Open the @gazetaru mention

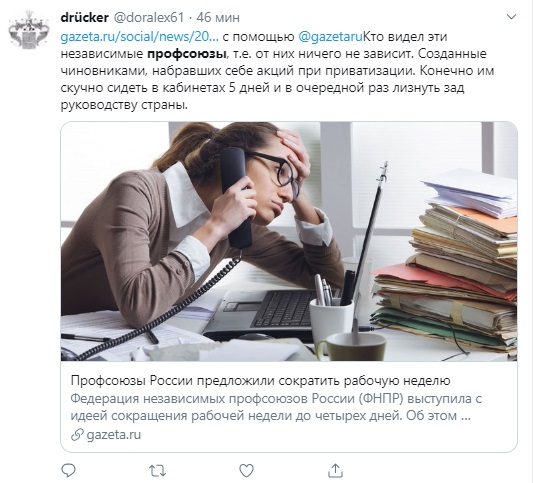point(330,36)
